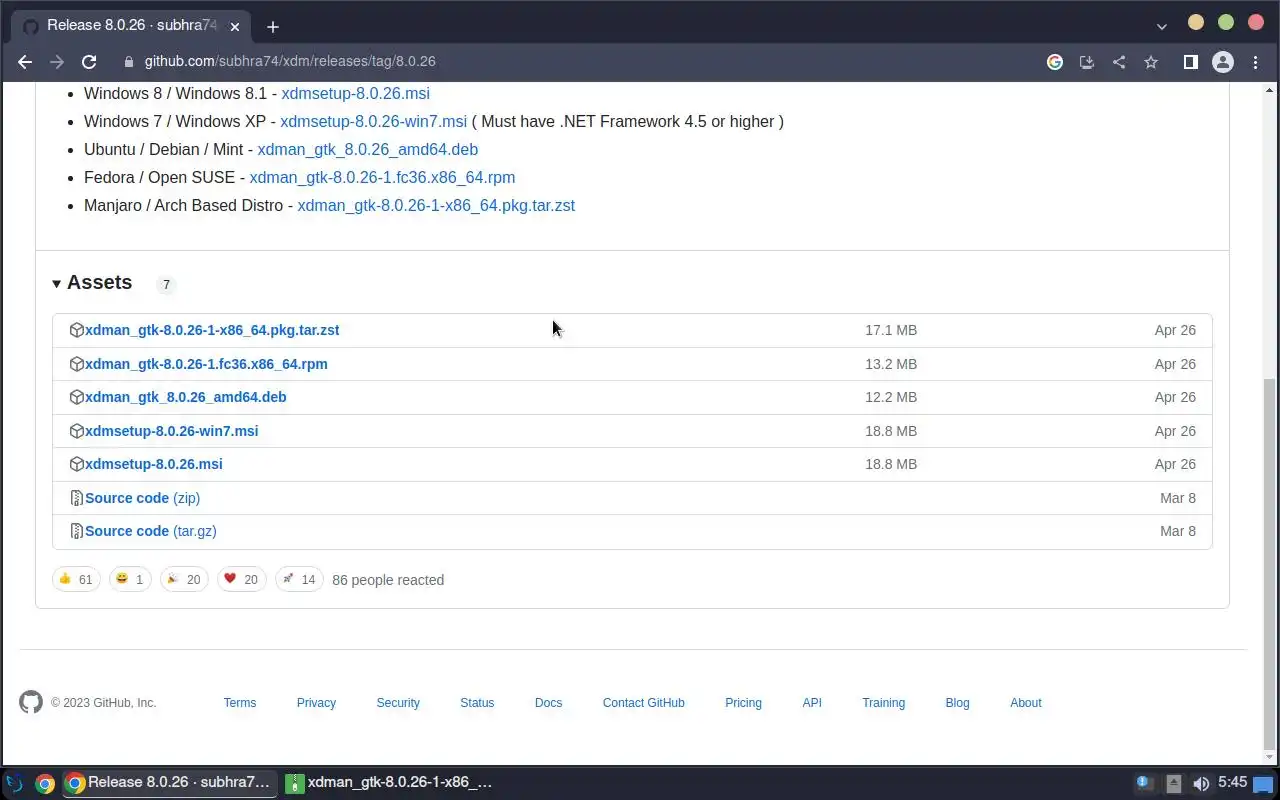This screenshot has height=800, width=1280.
Task: Click the install/download page icon in address bar
Action: 1087,62
